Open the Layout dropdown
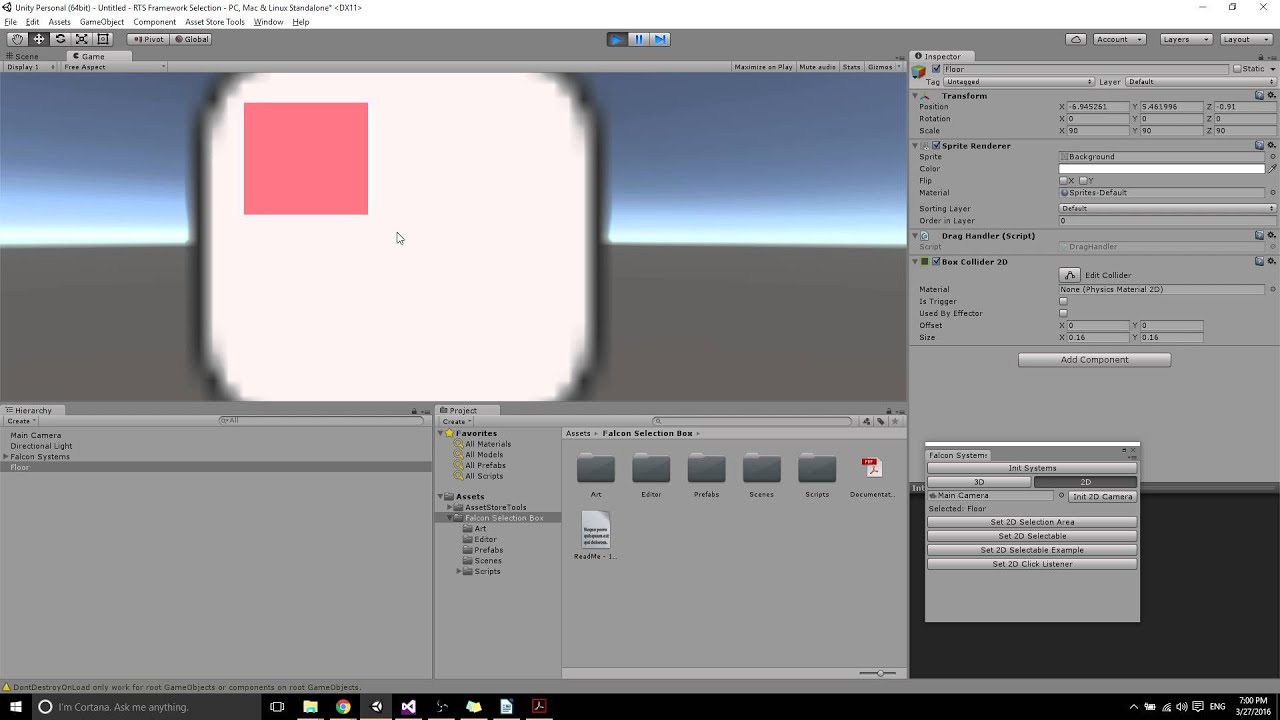The image size is (1280, 720). click(x=1245, y=39)
